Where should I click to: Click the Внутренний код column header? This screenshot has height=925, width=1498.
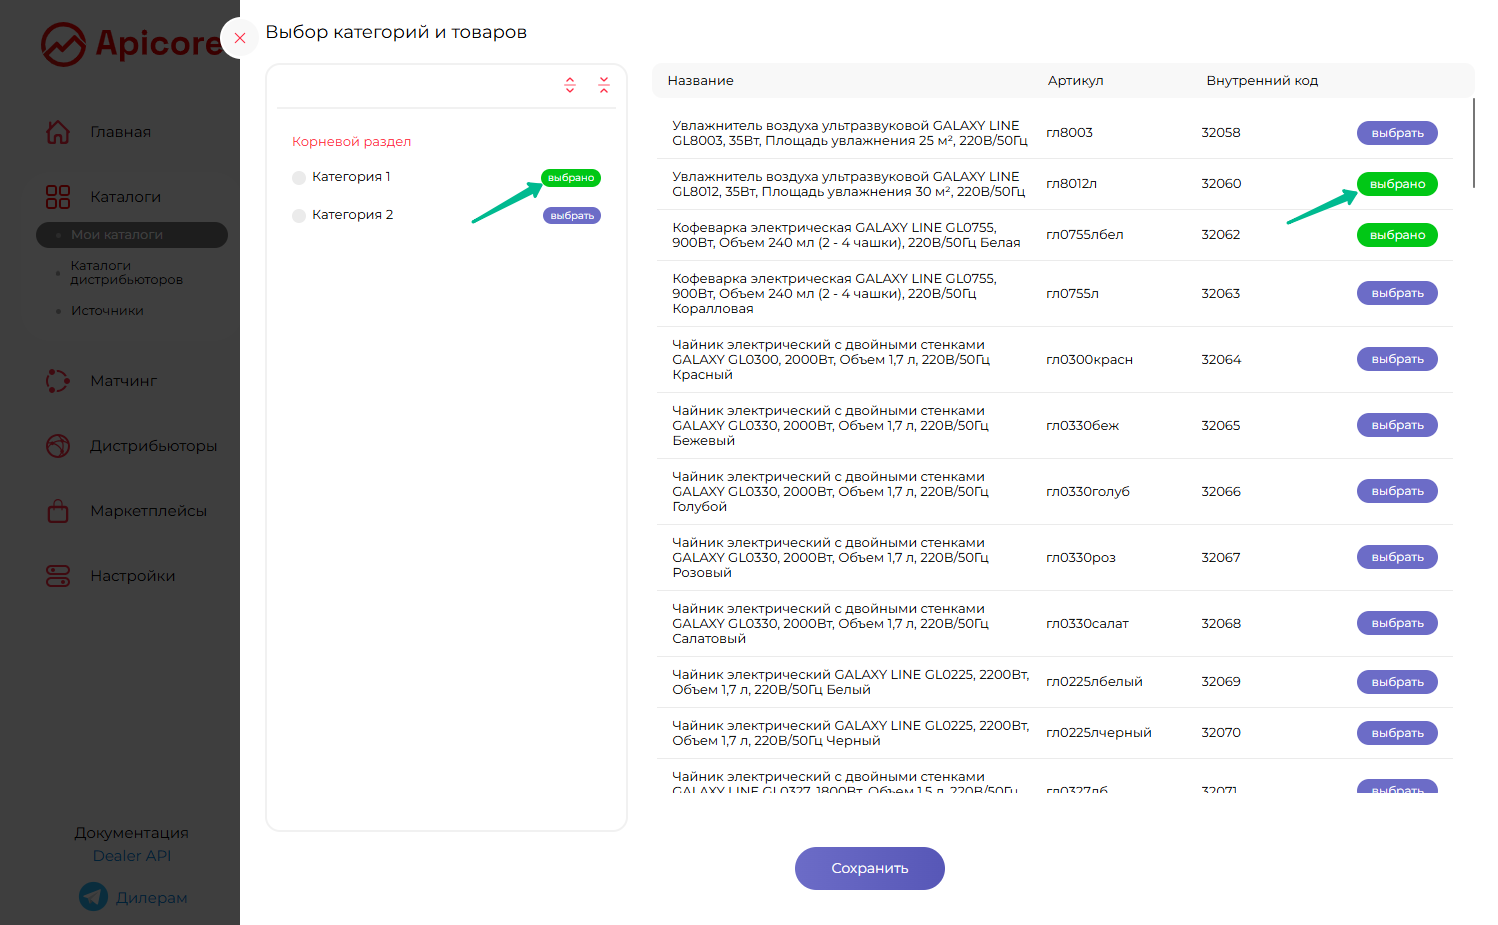(1262, 81)
